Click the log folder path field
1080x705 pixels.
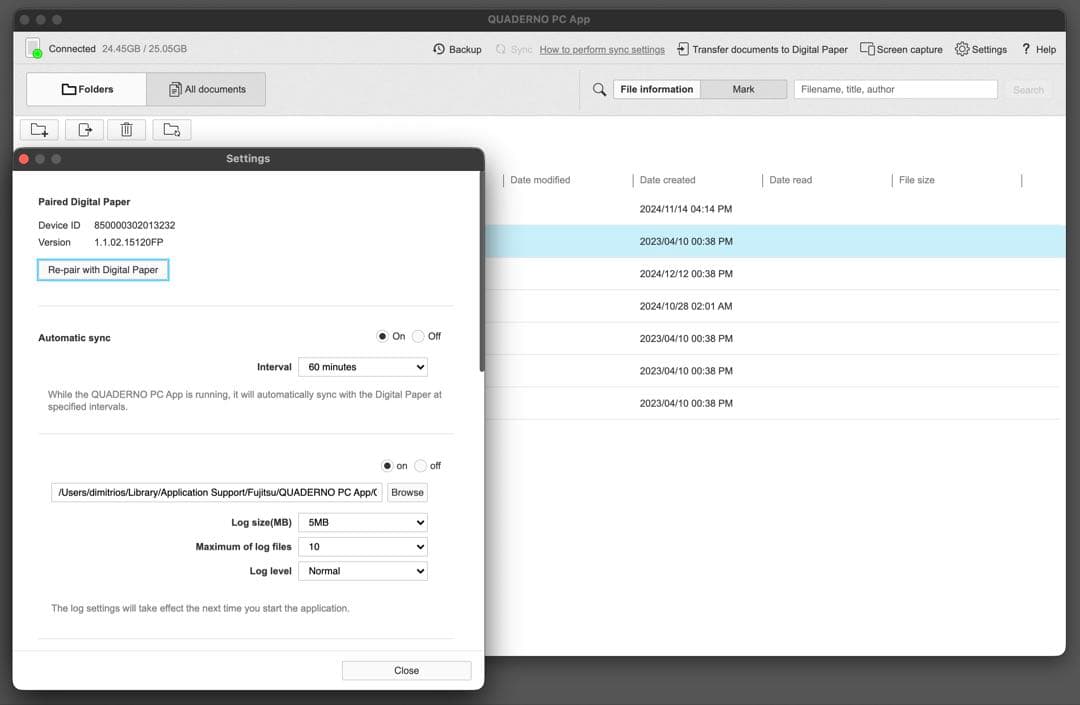216,492
